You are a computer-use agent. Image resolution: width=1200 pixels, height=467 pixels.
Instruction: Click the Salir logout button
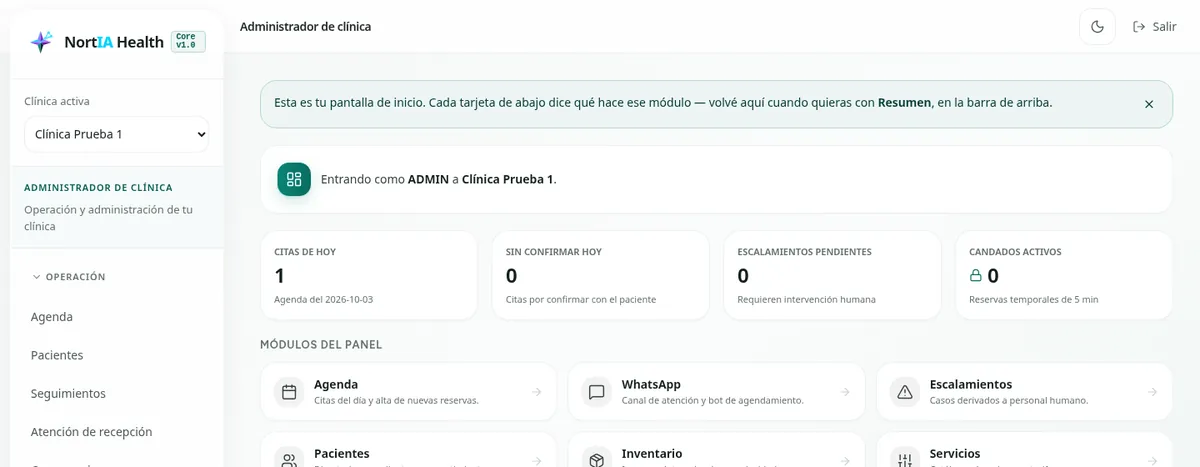click(x=1154, y=26)
